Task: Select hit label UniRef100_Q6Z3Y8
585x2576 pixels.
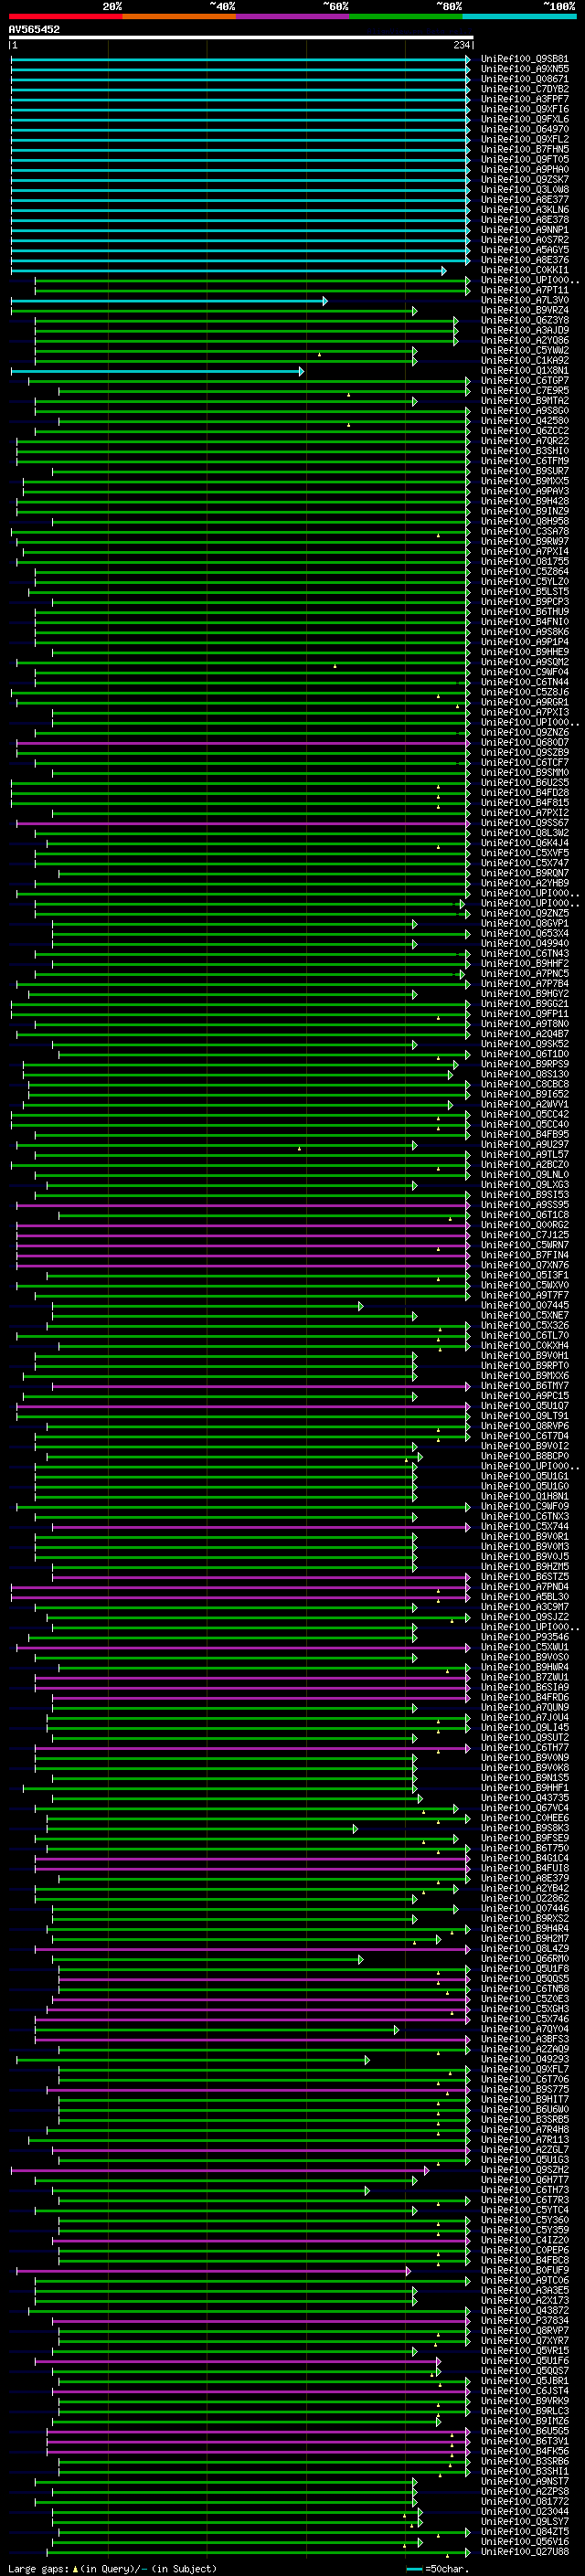Action: point(525,320)
